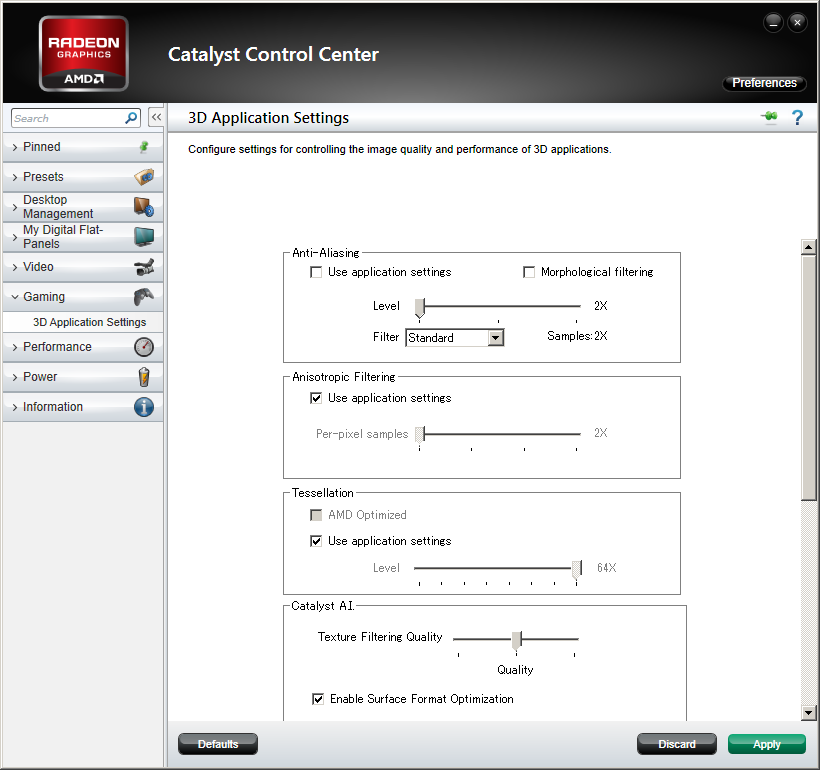
Task: Click the Video camcorder icon
Action: (x=144, y=267)
